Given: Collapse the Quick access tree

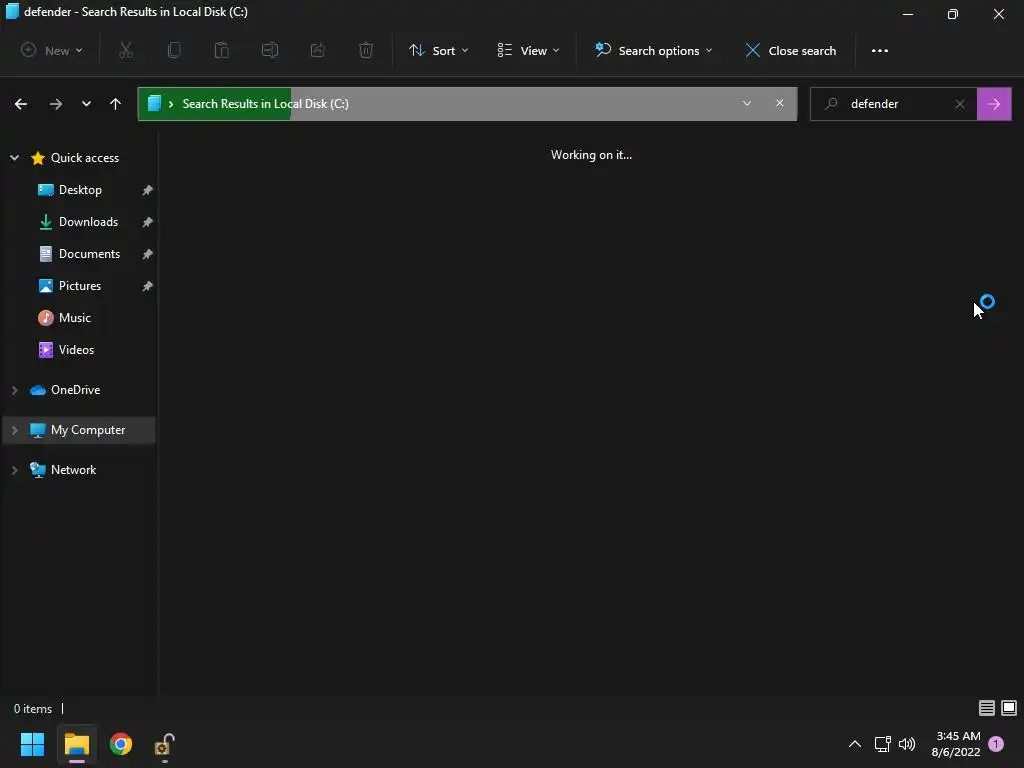Looking at the screenshot, I should coord(14,158).
